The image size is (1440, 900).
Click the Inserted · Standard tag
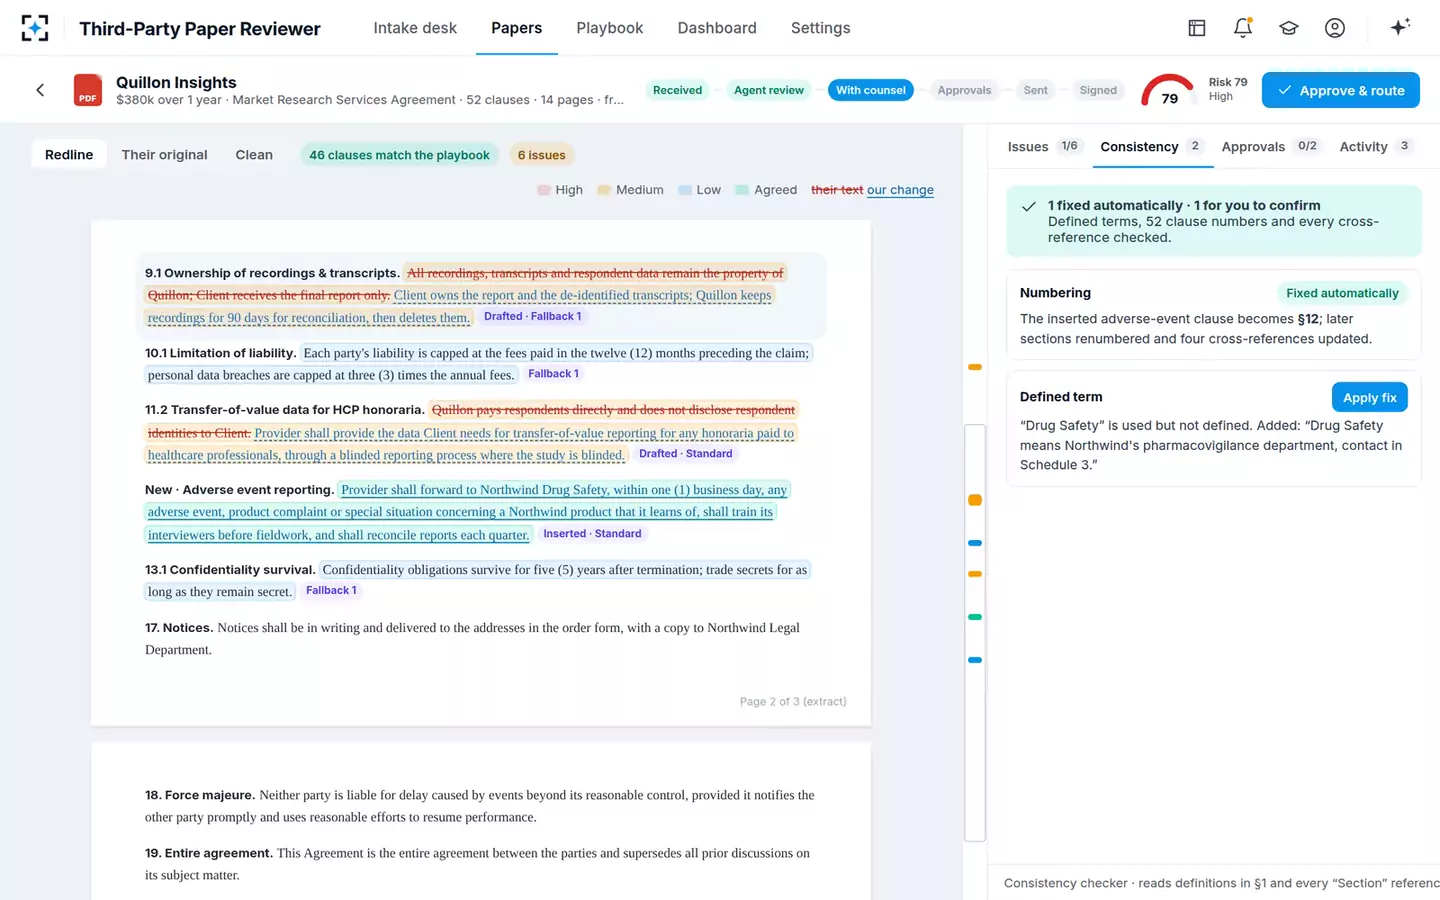[x=592, y=534]
